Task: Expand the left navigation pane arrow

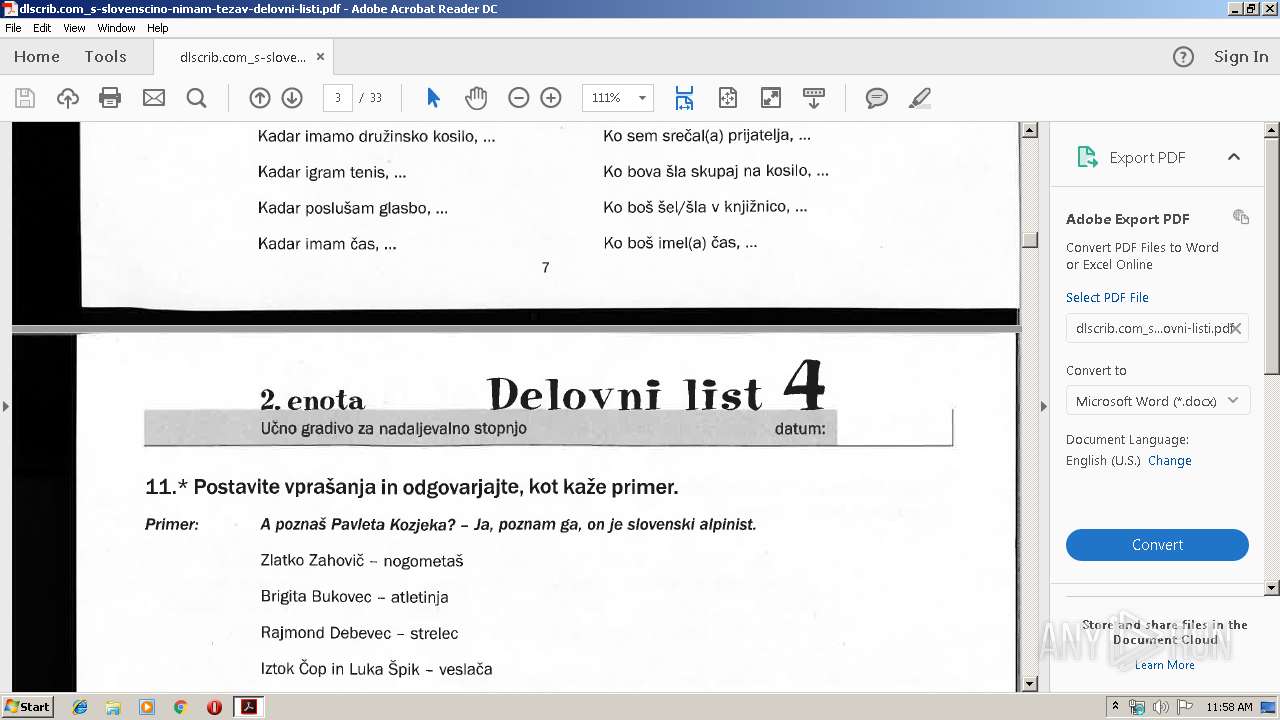Action: point(5,406)
